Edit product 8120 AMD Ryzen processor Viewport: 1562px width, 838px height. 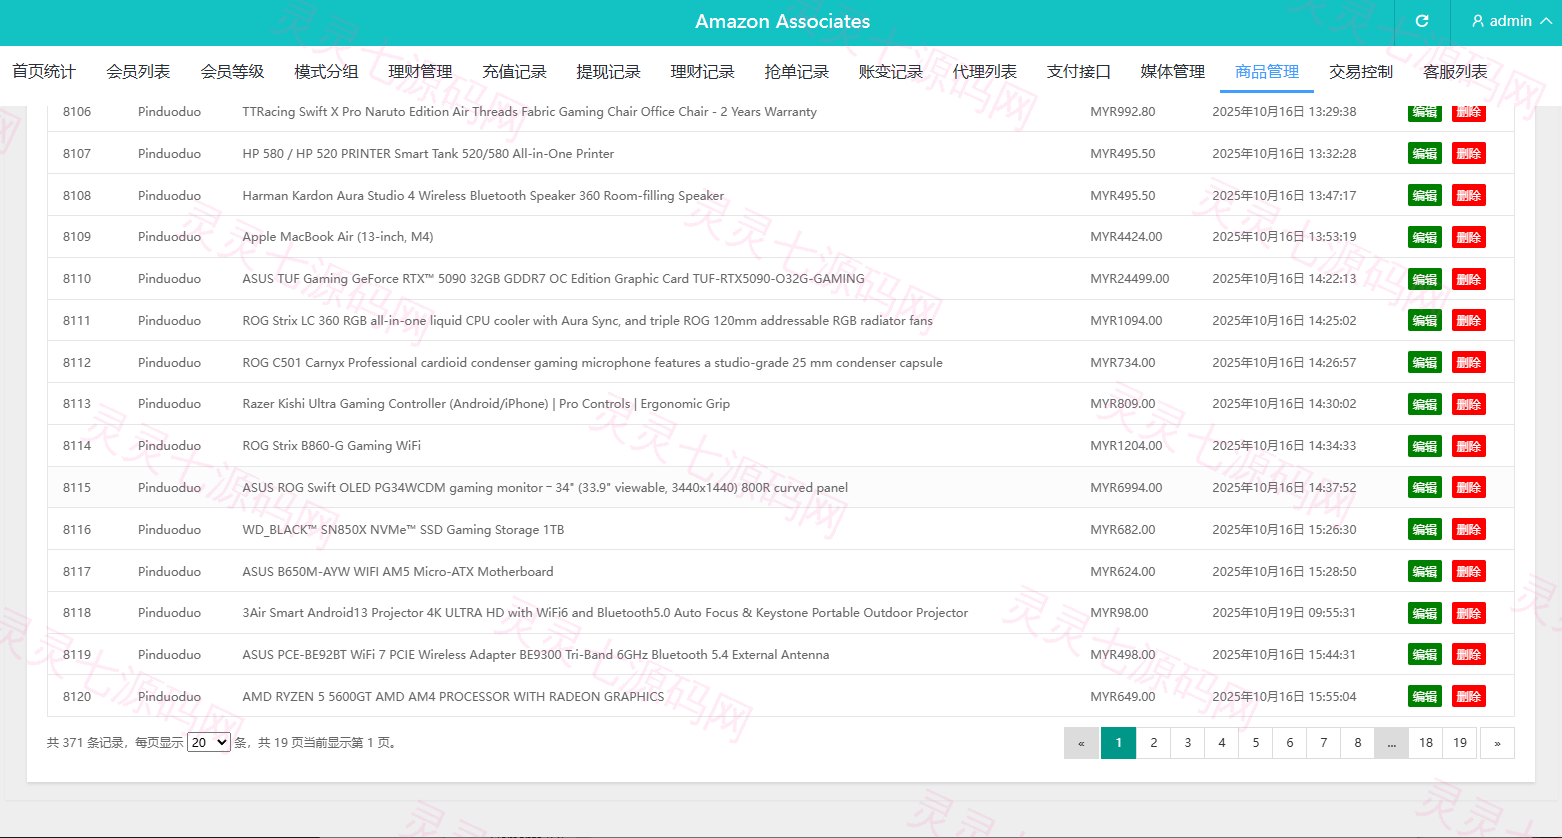(1425, 696)
